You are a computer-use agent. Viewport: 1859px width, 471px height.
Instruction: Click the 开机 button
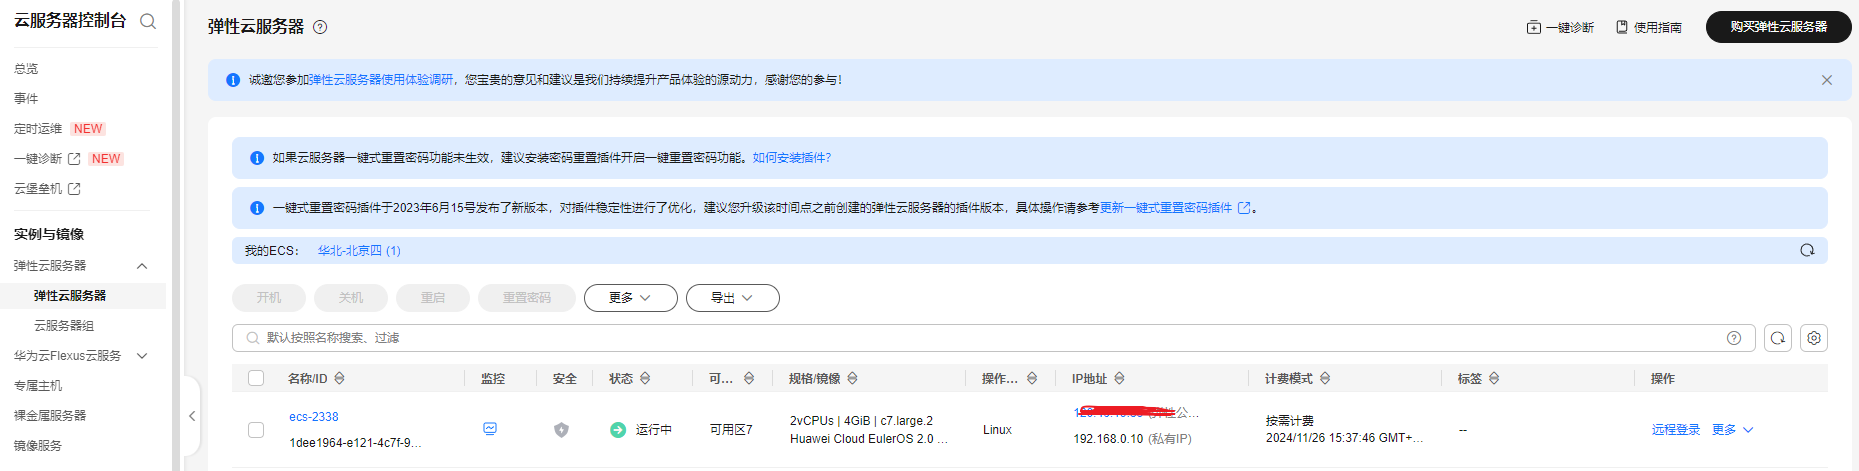269,298
